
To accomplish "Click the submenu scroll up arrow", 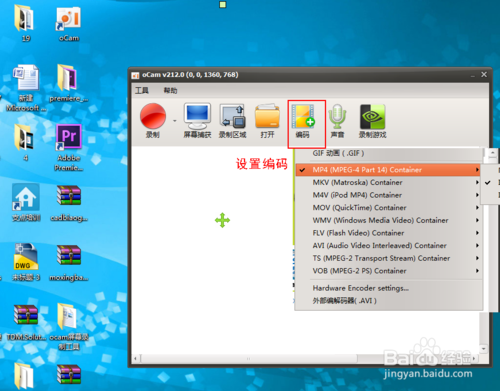I will coord(493,154).
